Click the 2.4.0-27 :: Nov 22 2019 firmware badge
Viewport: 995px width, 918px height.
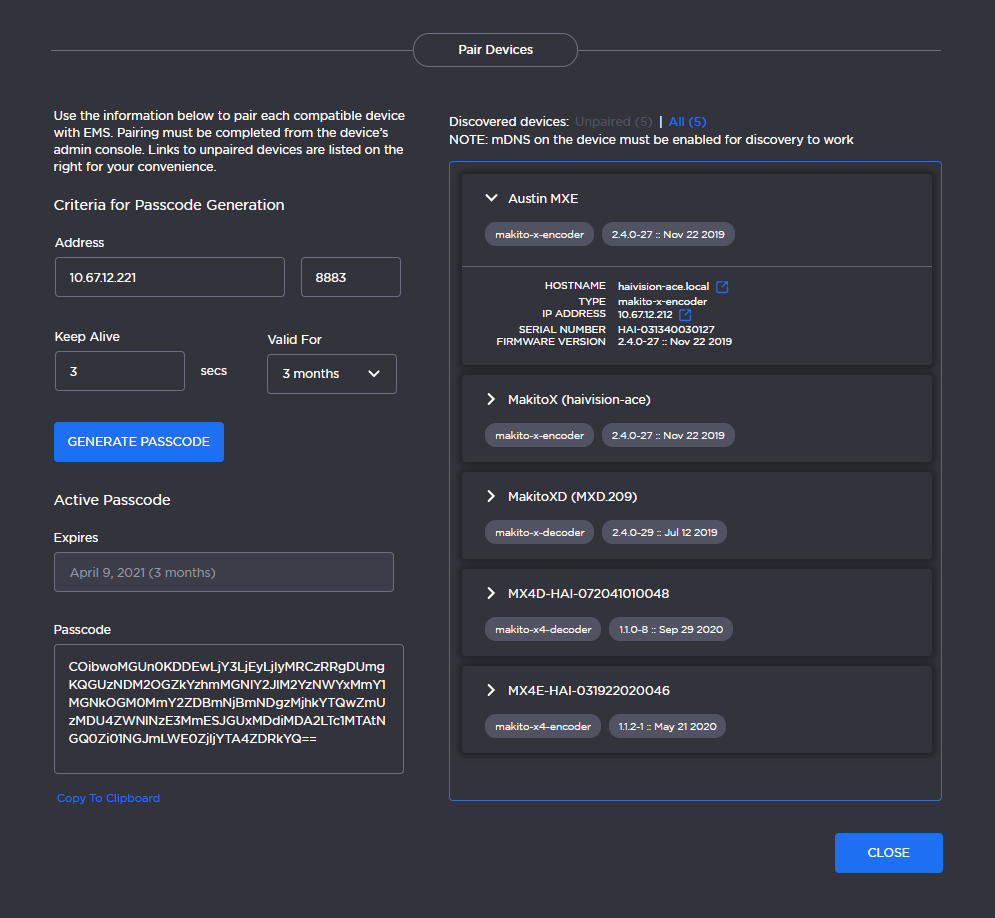click(667, 234)
